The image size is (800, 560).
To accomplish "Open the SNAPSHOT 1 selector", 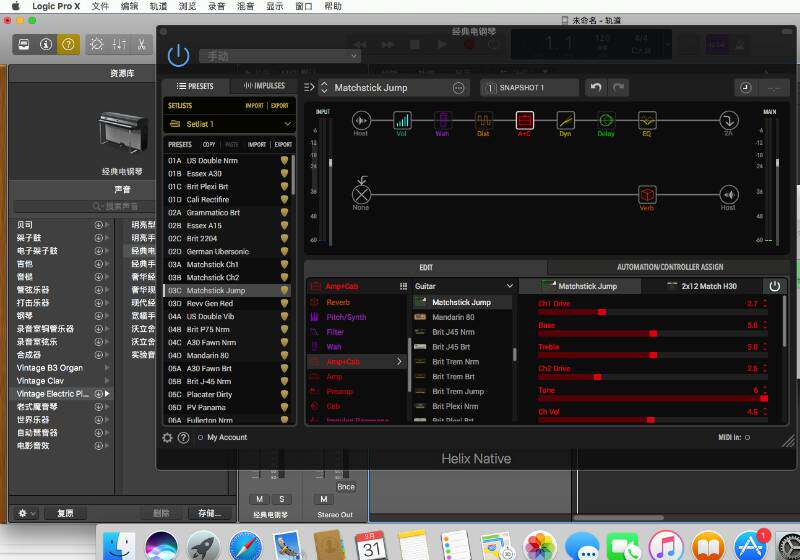I will [530, 88].
